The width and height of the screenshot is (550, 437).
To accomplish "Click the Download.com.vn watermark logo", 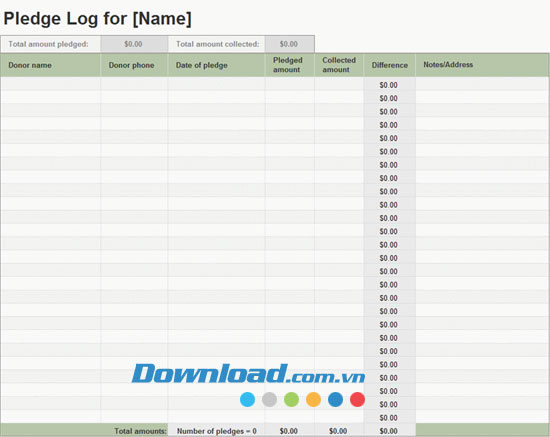I will click(248, 374).
